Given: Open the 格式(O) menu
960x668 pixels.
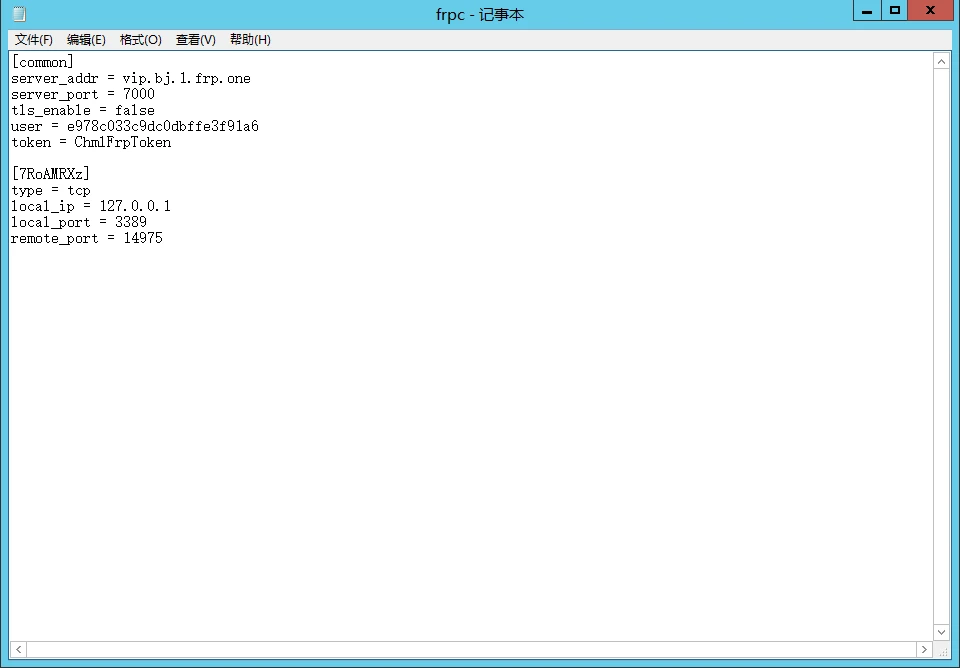Looking at the screenshot, I should click(x=141, y=40).
